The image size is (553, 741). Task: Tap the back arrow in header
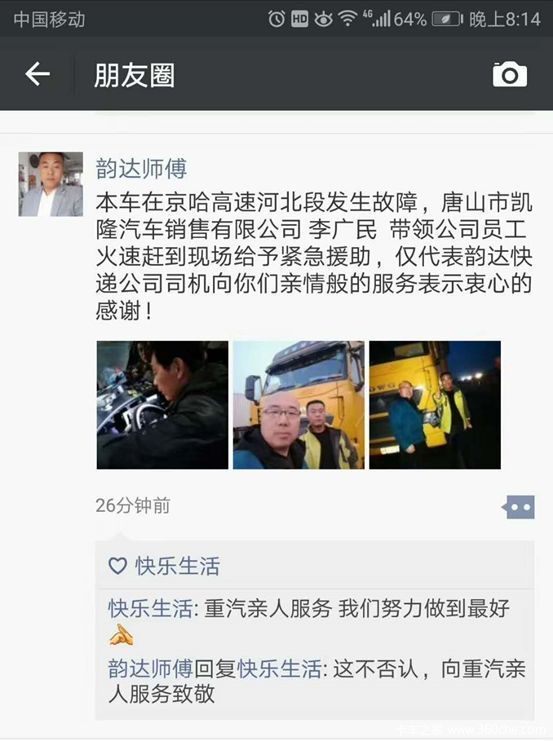click(x=37, y=75)
